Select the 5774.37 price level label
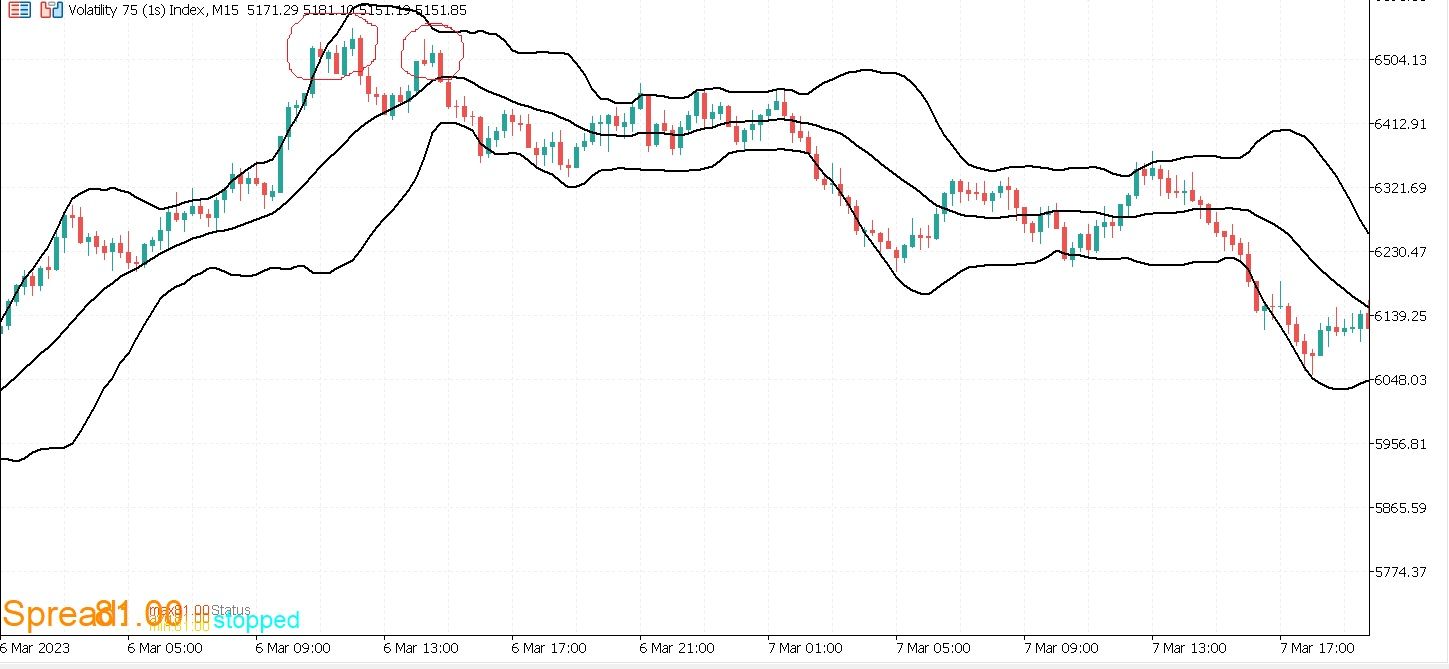The height and width of the screenshot is (669, 1449). [1402, 572]
